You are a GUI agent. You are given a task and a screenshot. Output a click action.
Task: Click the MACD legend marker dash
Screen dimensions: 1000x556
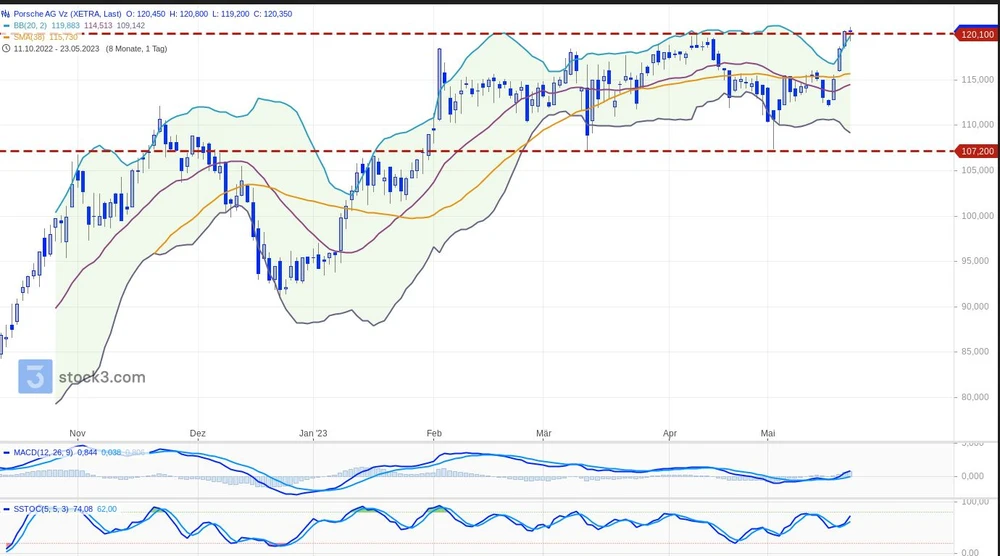tap(6, 452)
